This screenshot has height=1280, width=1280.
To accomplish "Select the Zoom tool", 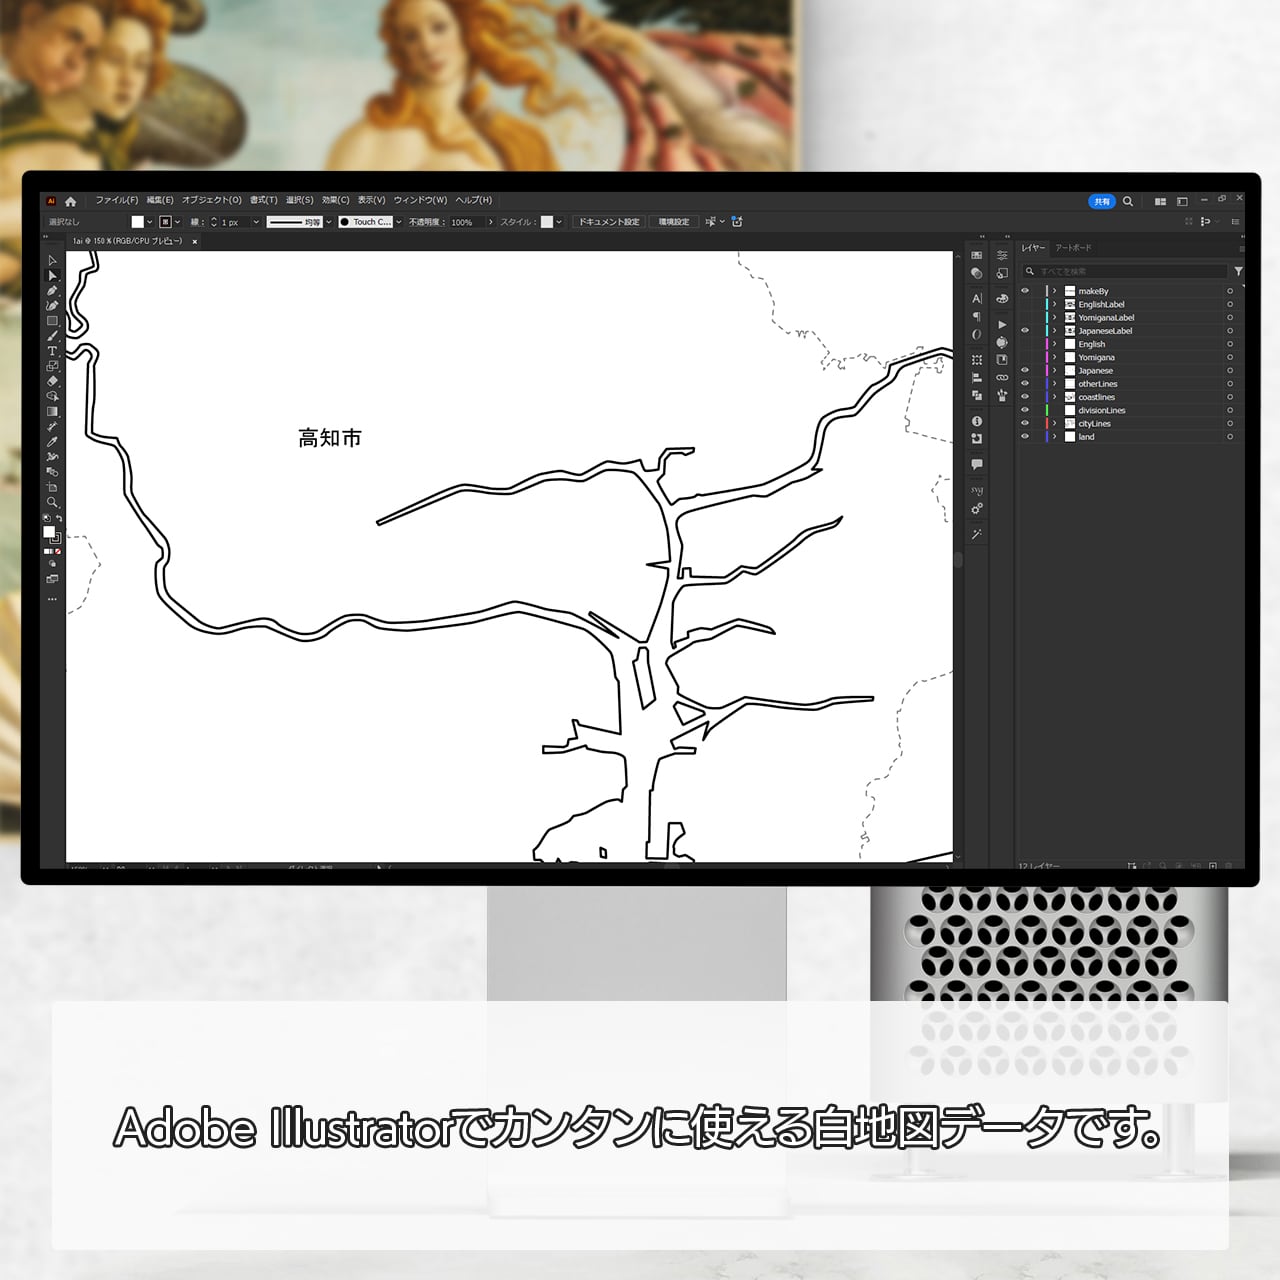I will coord(52,502).
